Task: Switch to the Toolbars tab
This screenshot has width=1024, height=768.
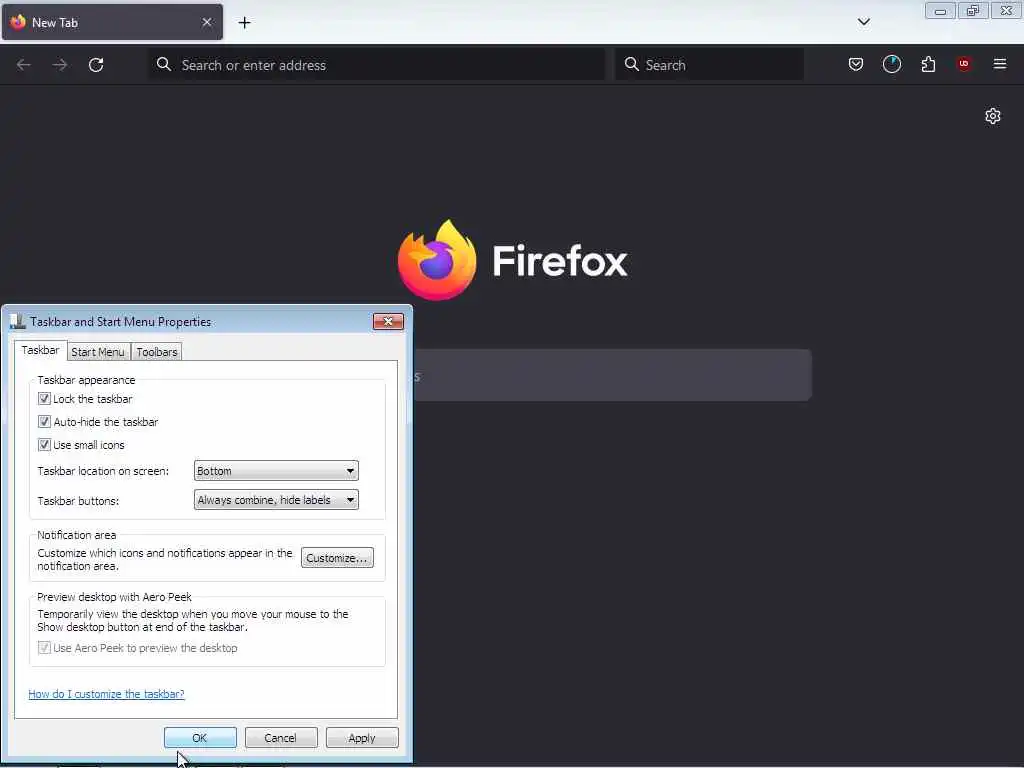Action: (x=157, y=352)
